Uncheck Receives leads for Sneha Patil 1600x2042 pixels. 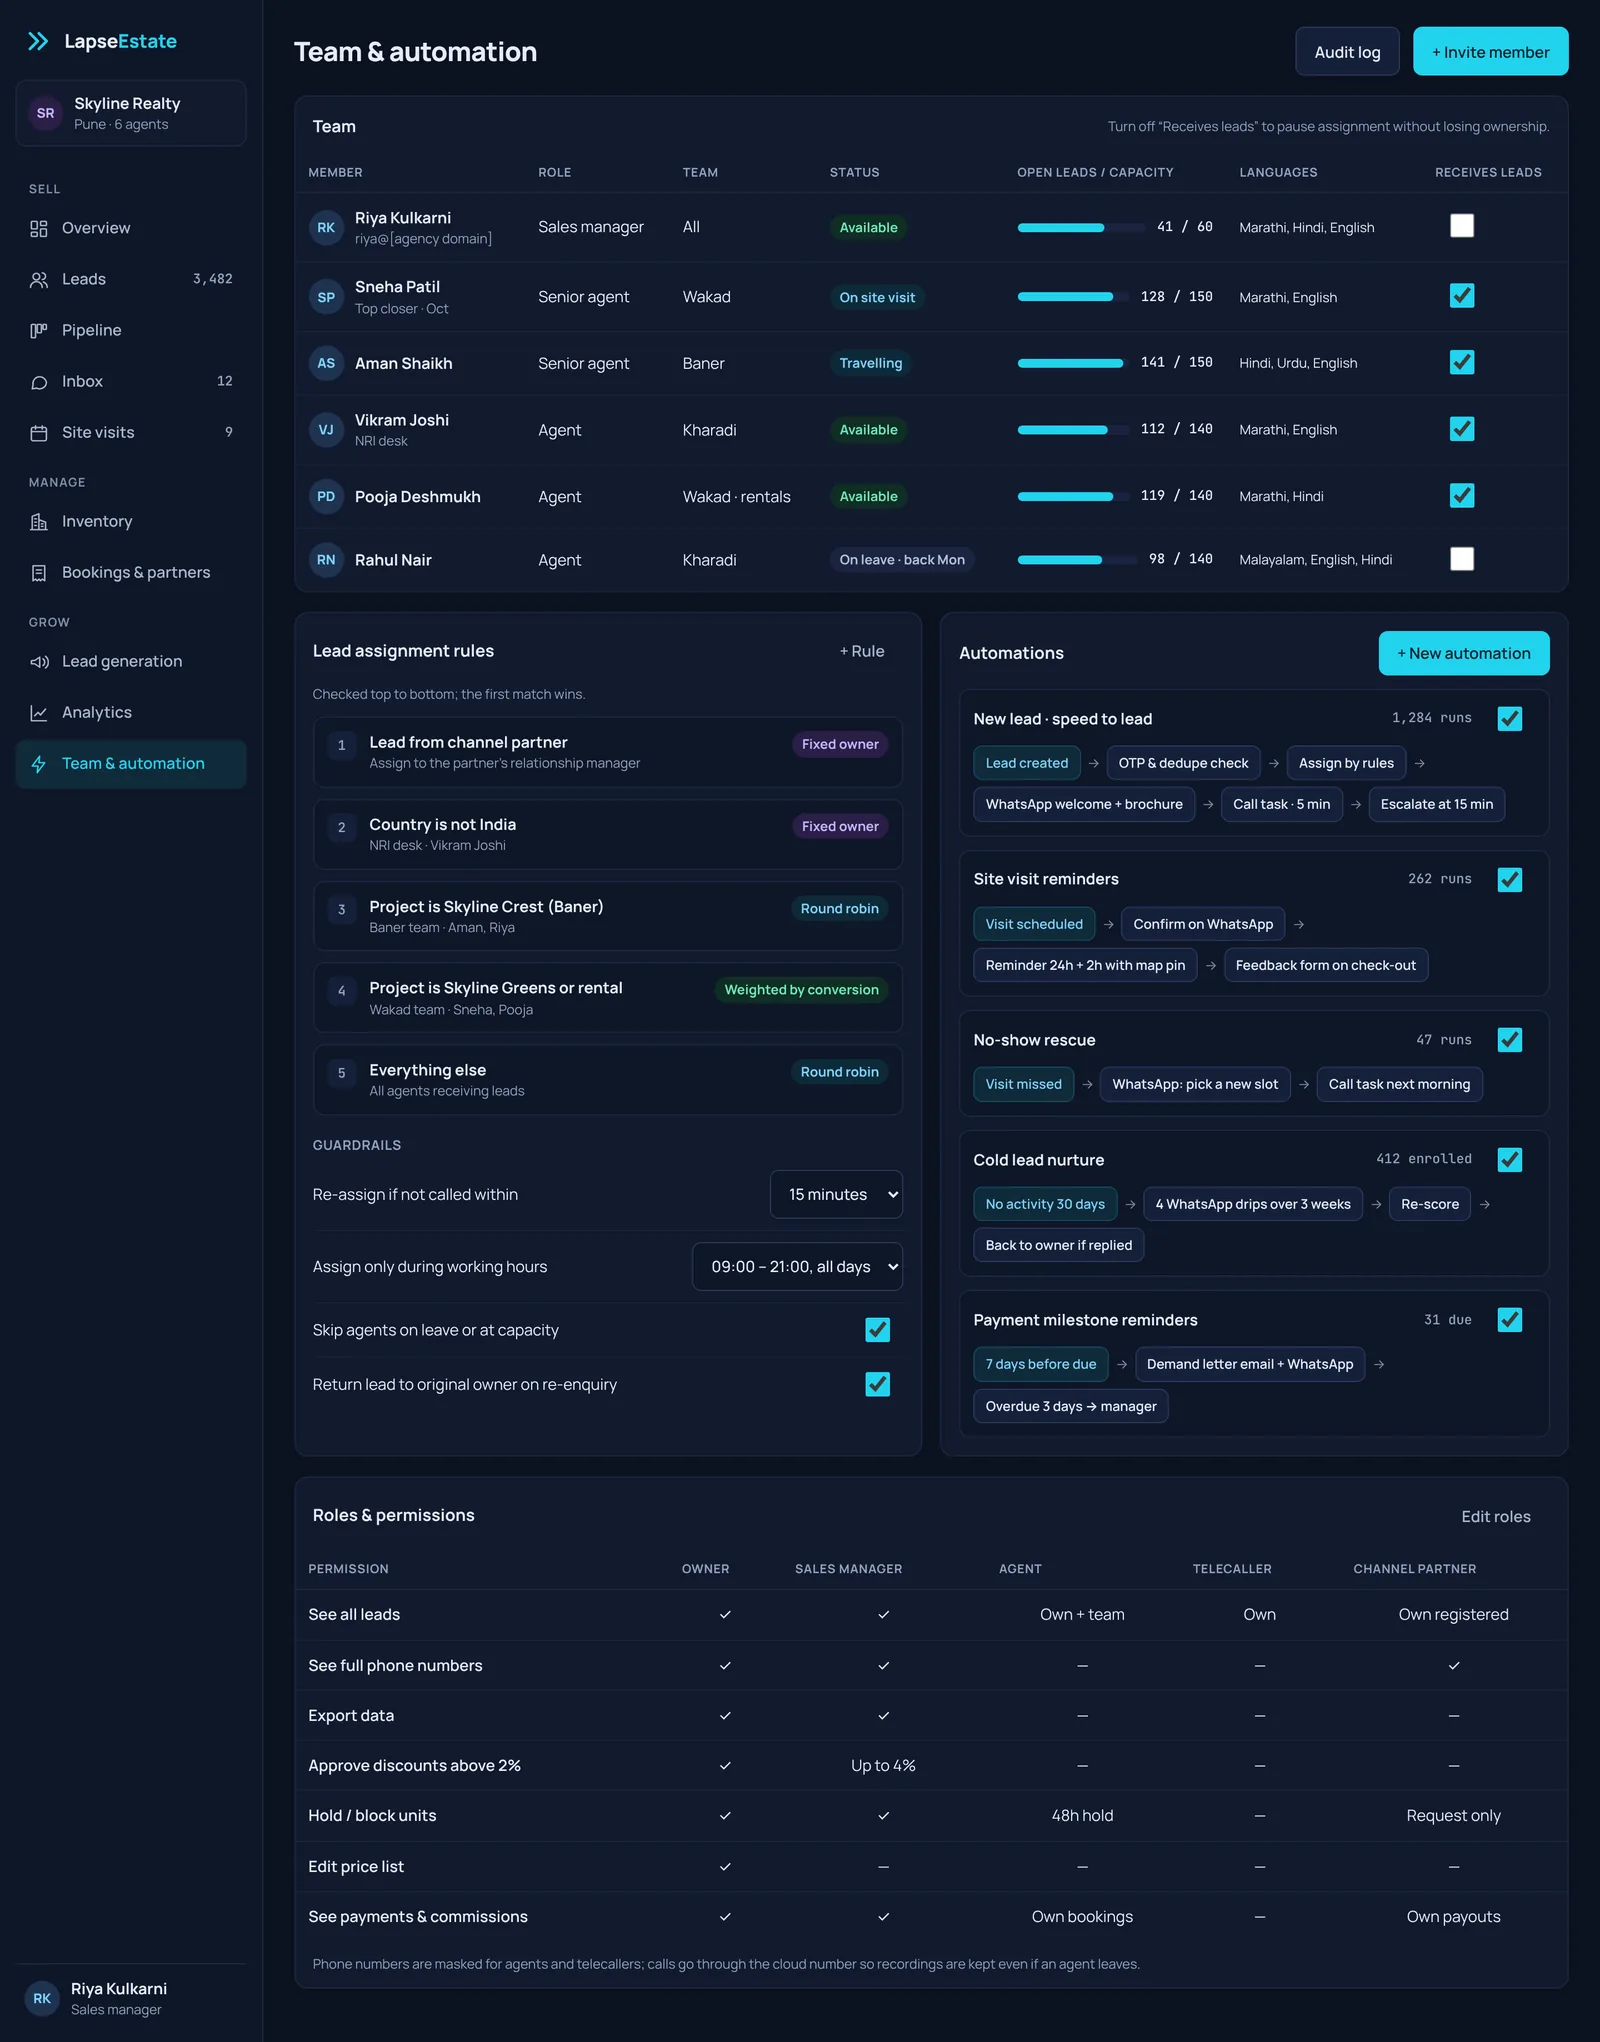1462,295
